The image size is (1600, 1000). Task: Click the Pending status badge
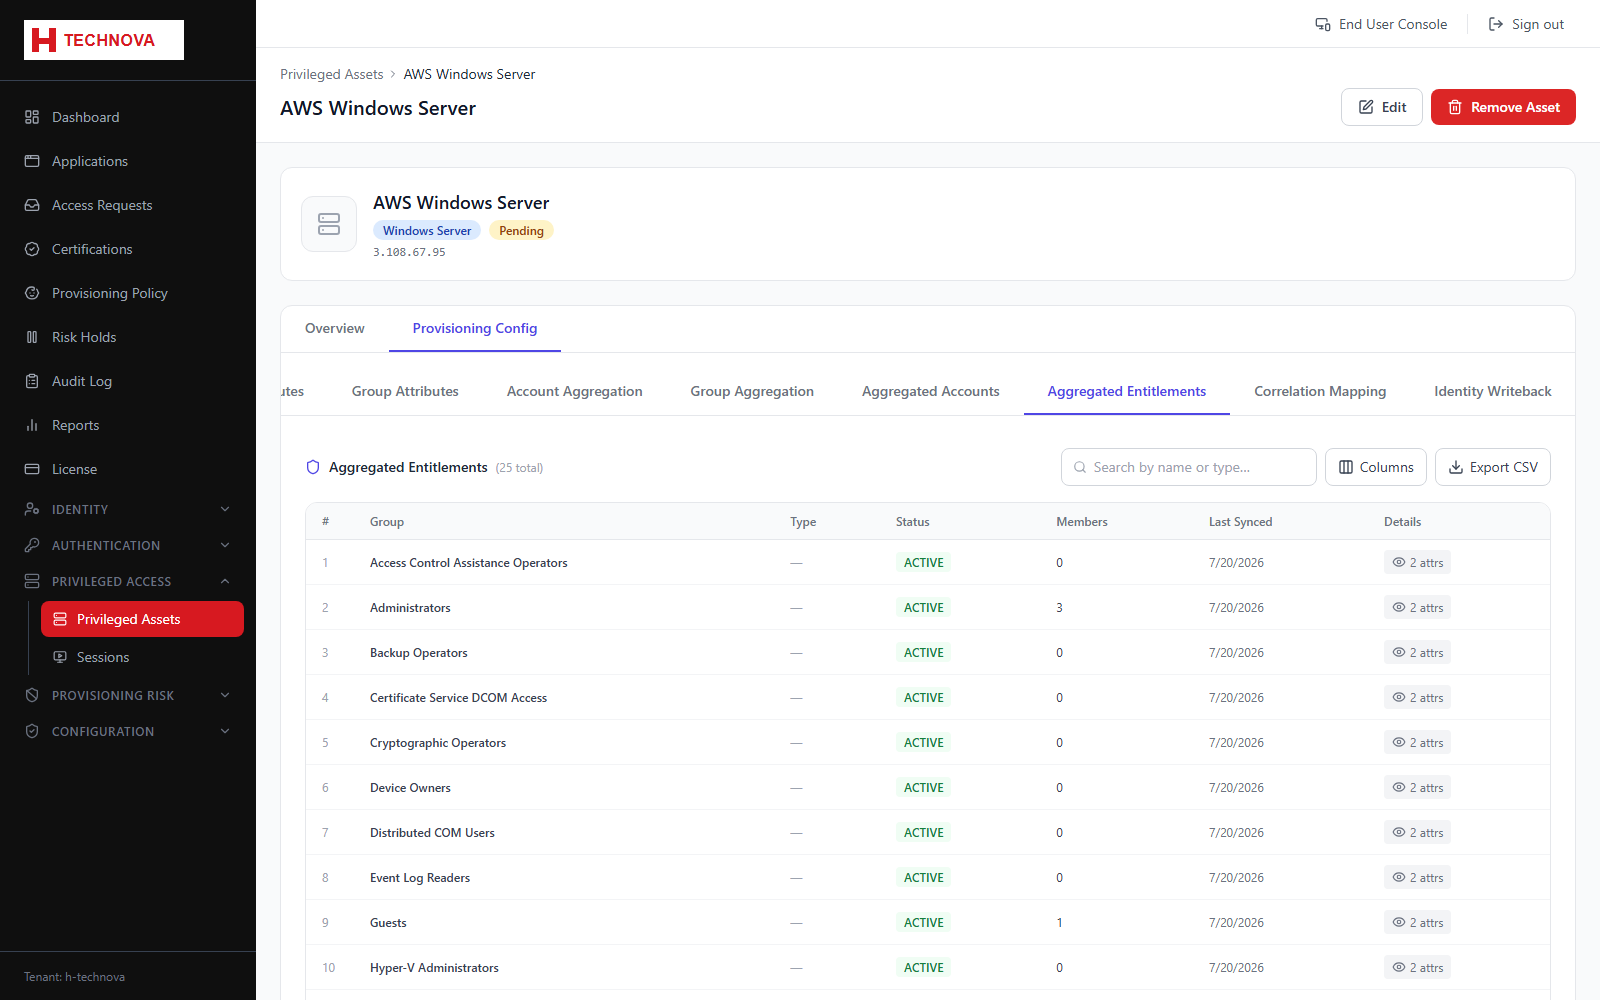[x=521, y=230]
